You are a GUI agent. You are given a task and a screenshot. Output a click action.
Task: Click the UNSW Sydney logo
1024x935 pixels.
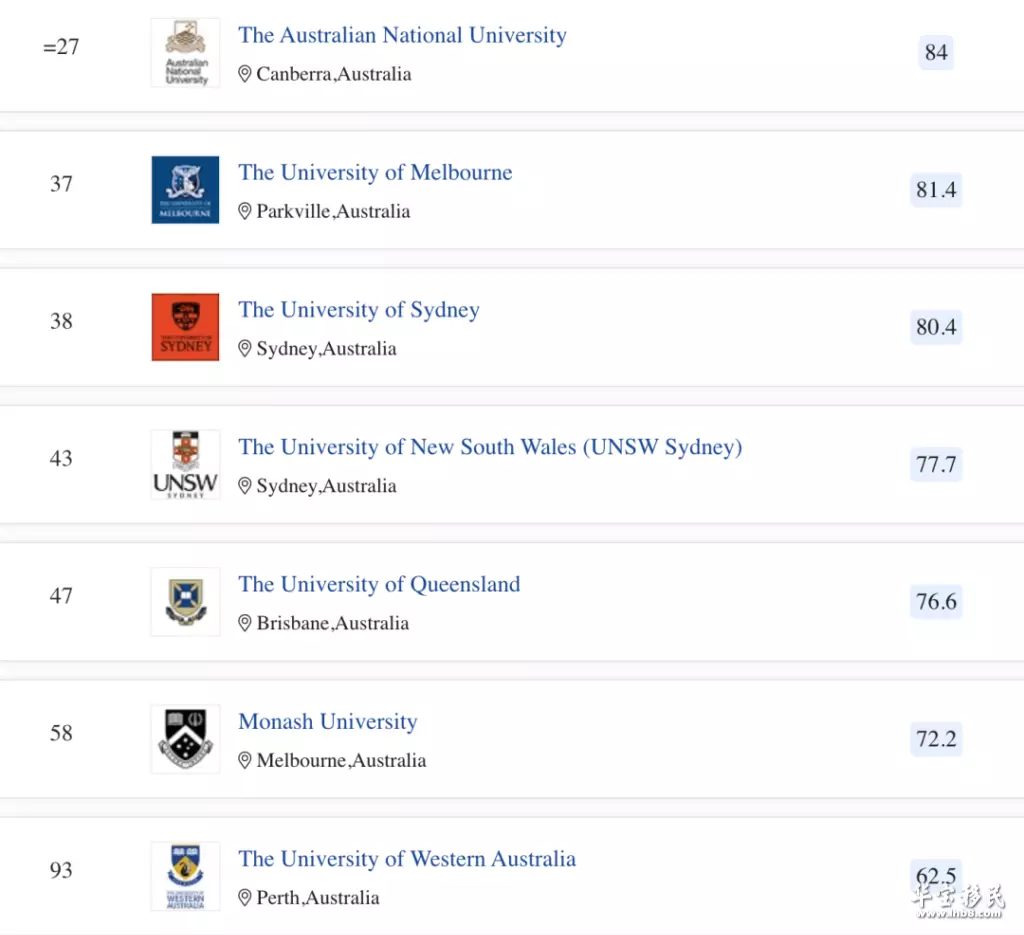coord(185,464)
